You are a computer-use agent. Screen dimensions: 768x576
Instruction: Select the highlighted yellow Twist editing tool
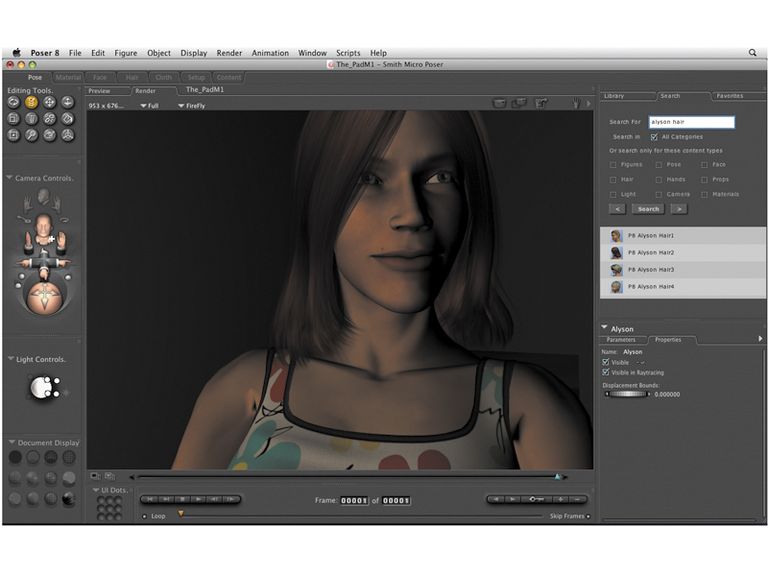31,101
